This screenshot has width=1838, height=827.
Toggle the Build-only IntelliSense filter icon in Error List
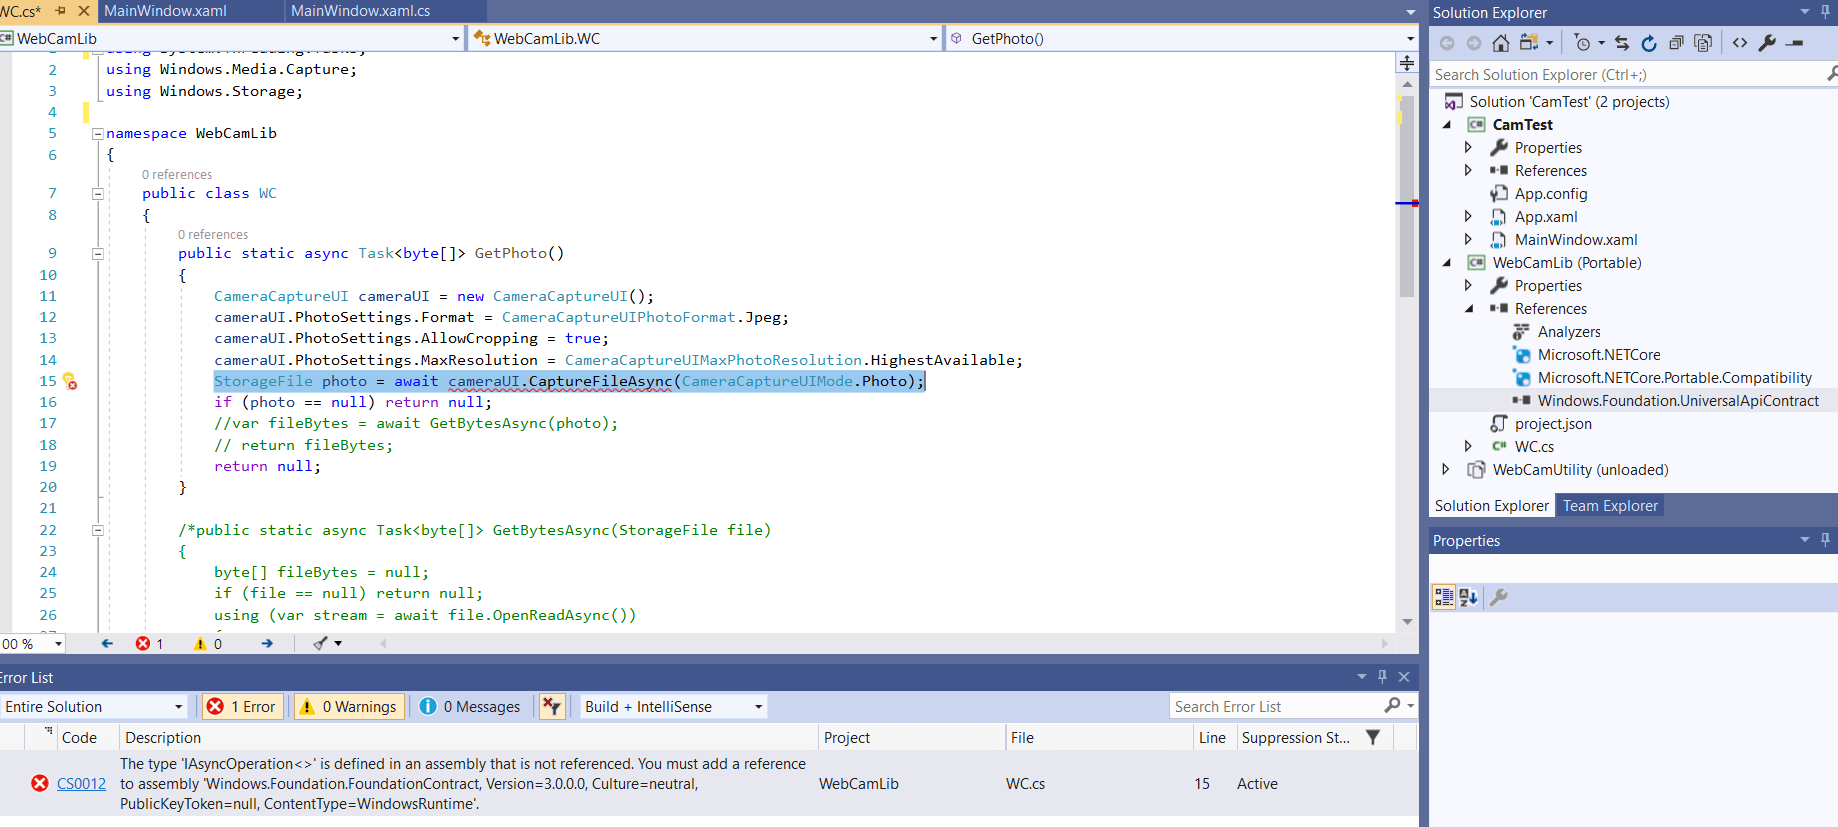(551, 706)
